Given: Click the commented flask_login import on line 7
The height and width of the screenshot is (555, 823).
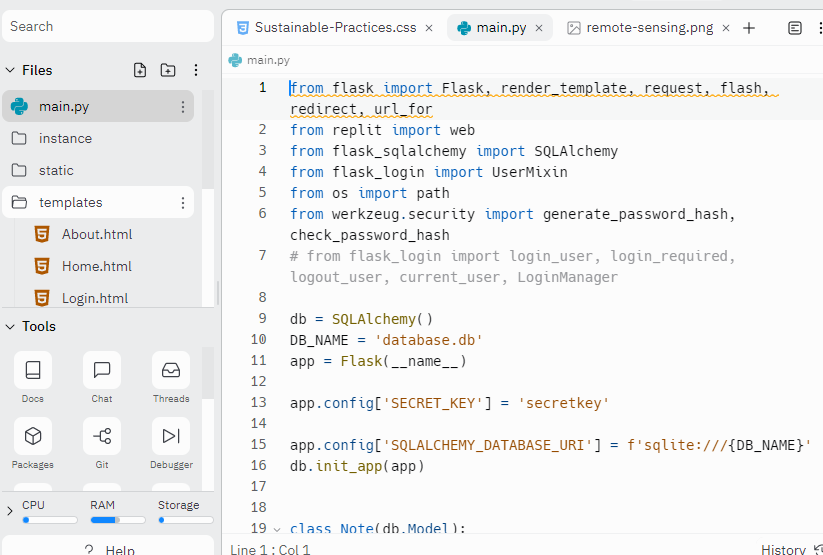Looking at the screenshot, I should click(x=512, y=266).
